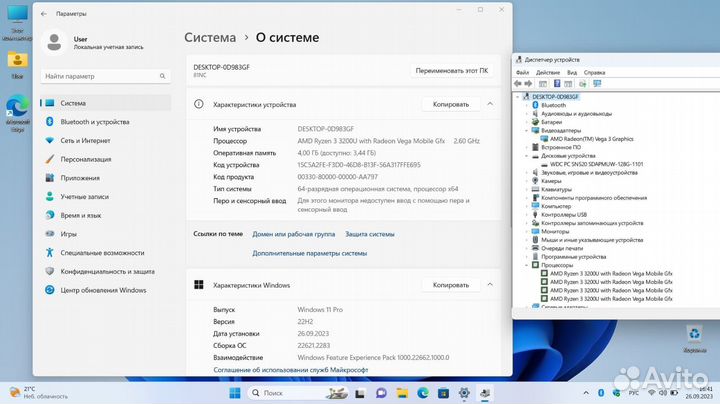Viewport: 720px width, 404px height.
Task: Click Переименовать этот ПК button
Action: tap(452, 71)
